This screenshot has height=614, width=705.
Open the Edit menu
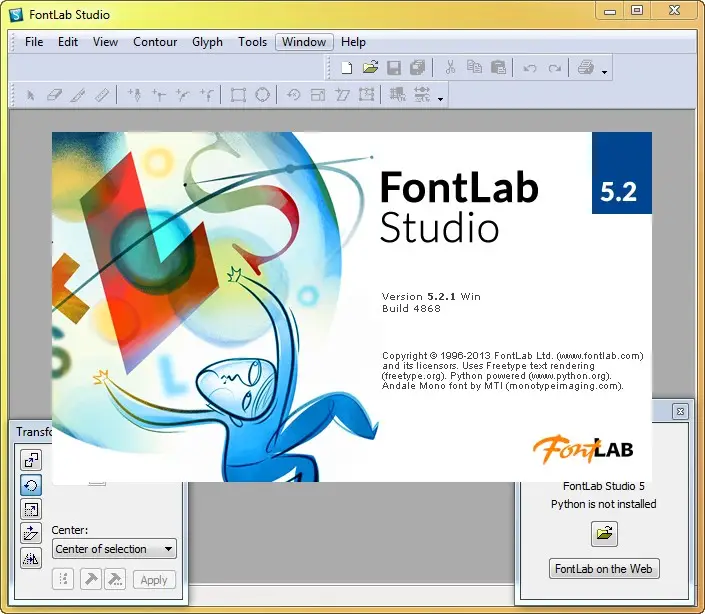click(68, 42)
